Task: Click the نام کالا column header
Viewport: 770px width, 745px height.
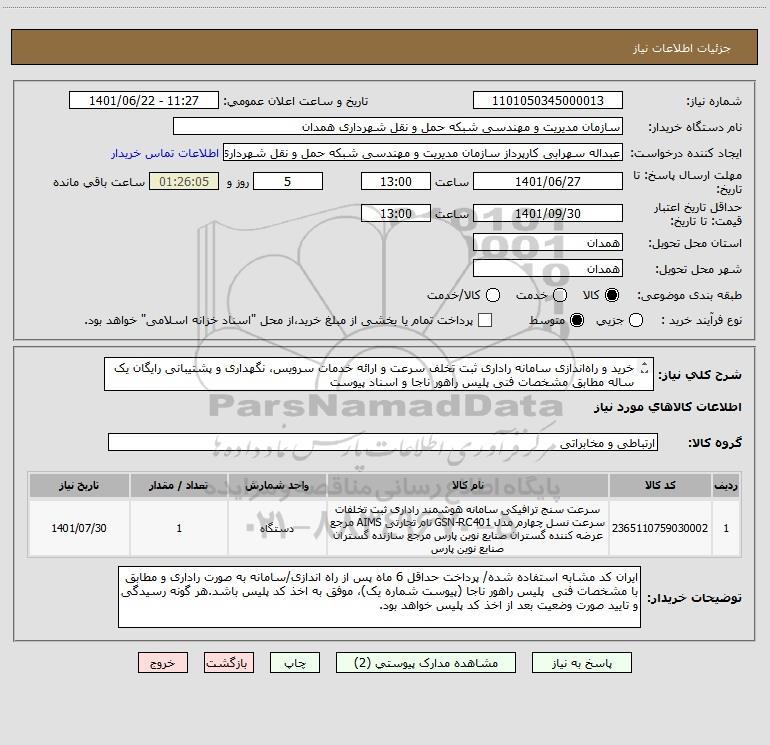Action: [468, 485]
